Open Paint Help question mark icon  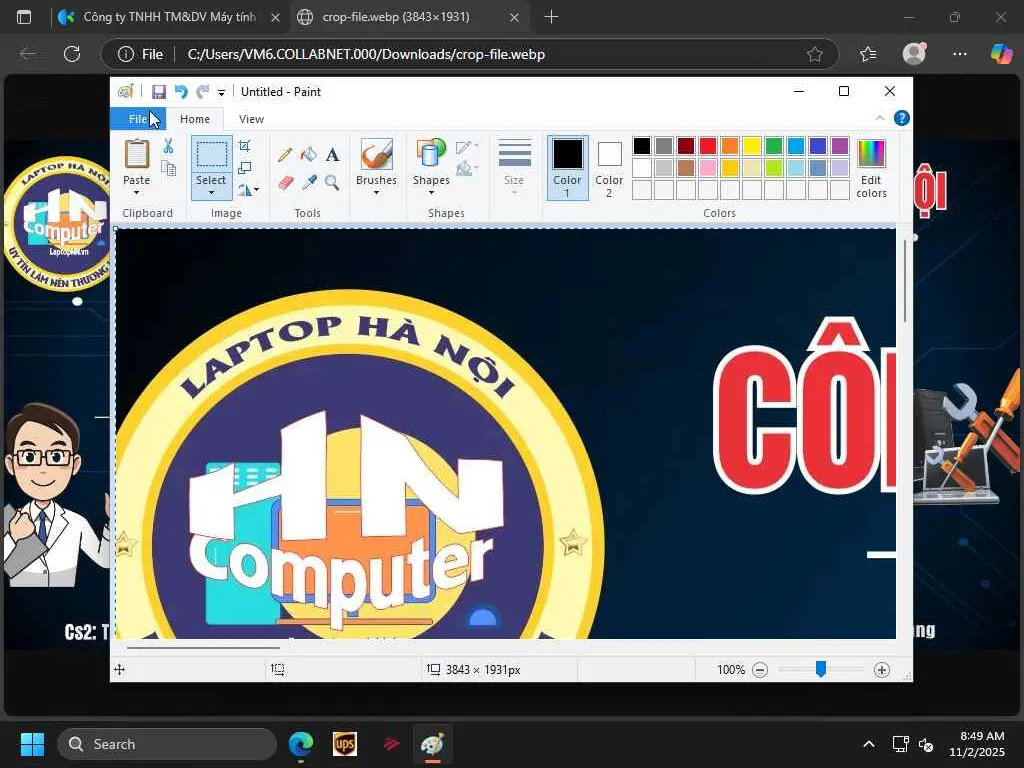(901, 118)
